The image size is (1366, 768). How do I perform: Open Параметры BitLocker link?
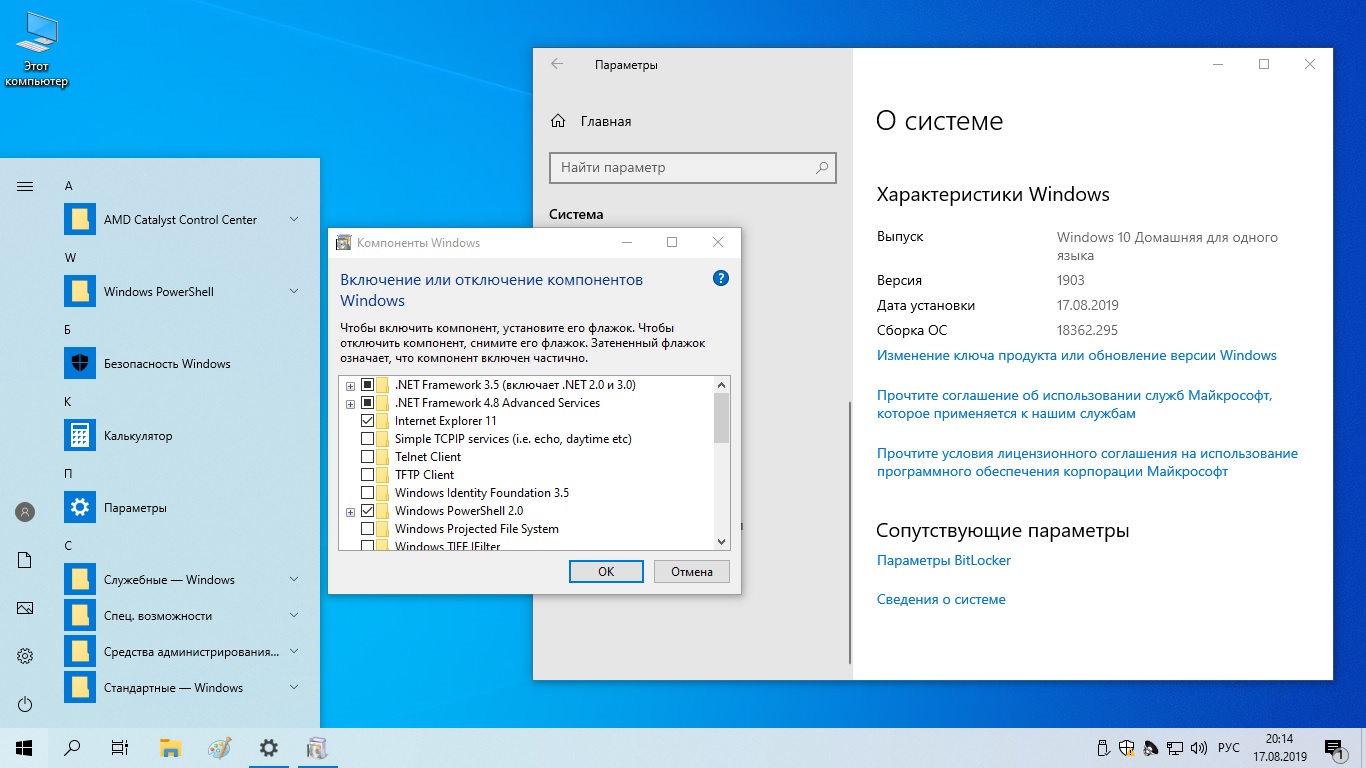pos(944,560)
